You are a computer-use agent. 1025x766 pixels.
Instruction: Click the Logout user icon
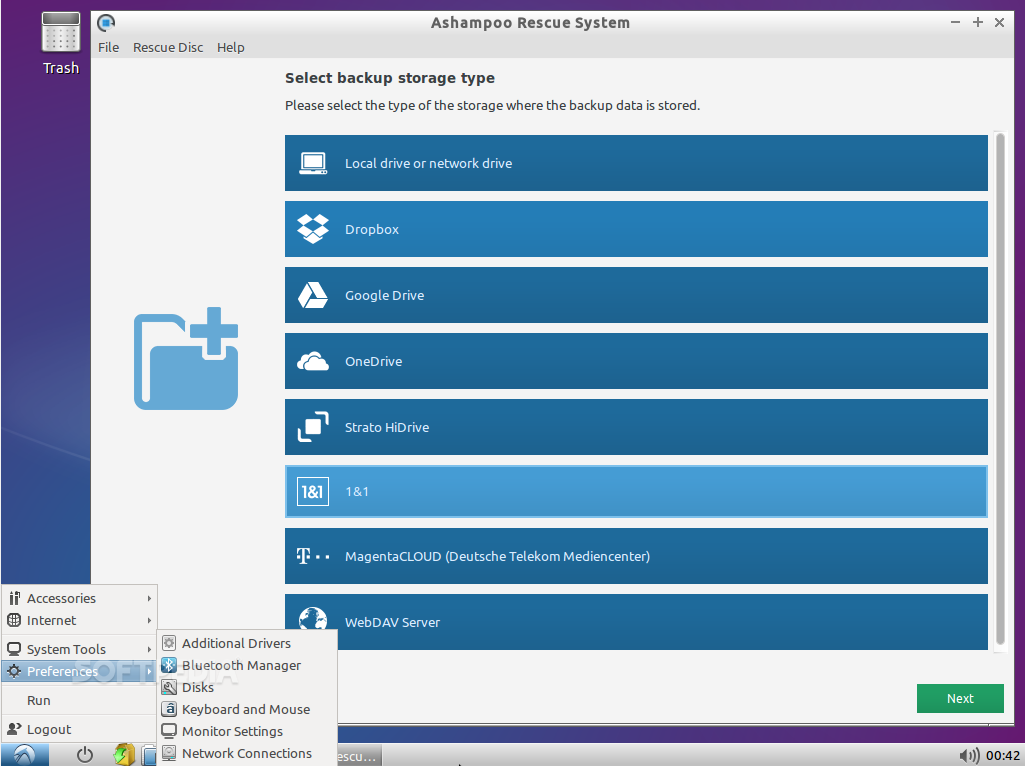pos(14,729)
